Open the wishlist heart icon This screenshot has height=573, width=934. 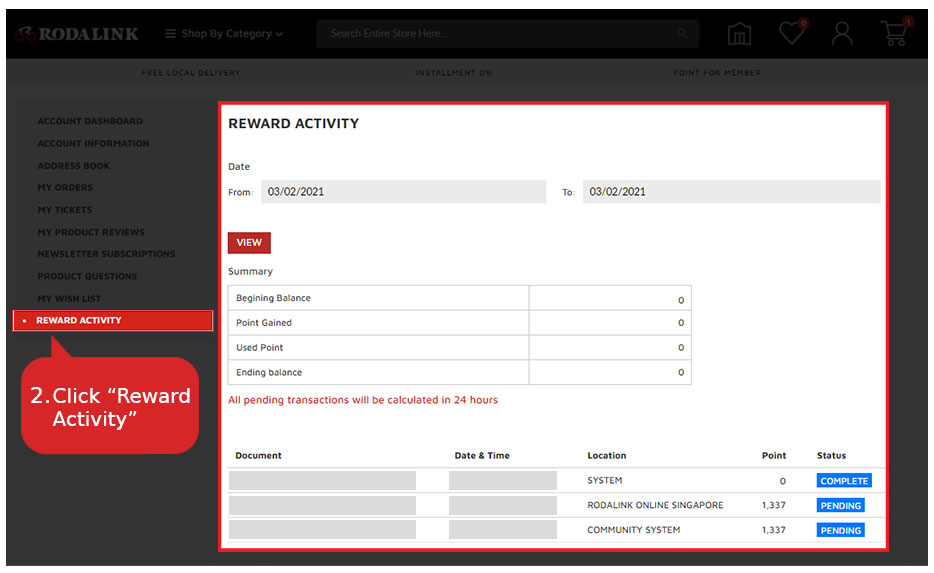click(792, 34)
